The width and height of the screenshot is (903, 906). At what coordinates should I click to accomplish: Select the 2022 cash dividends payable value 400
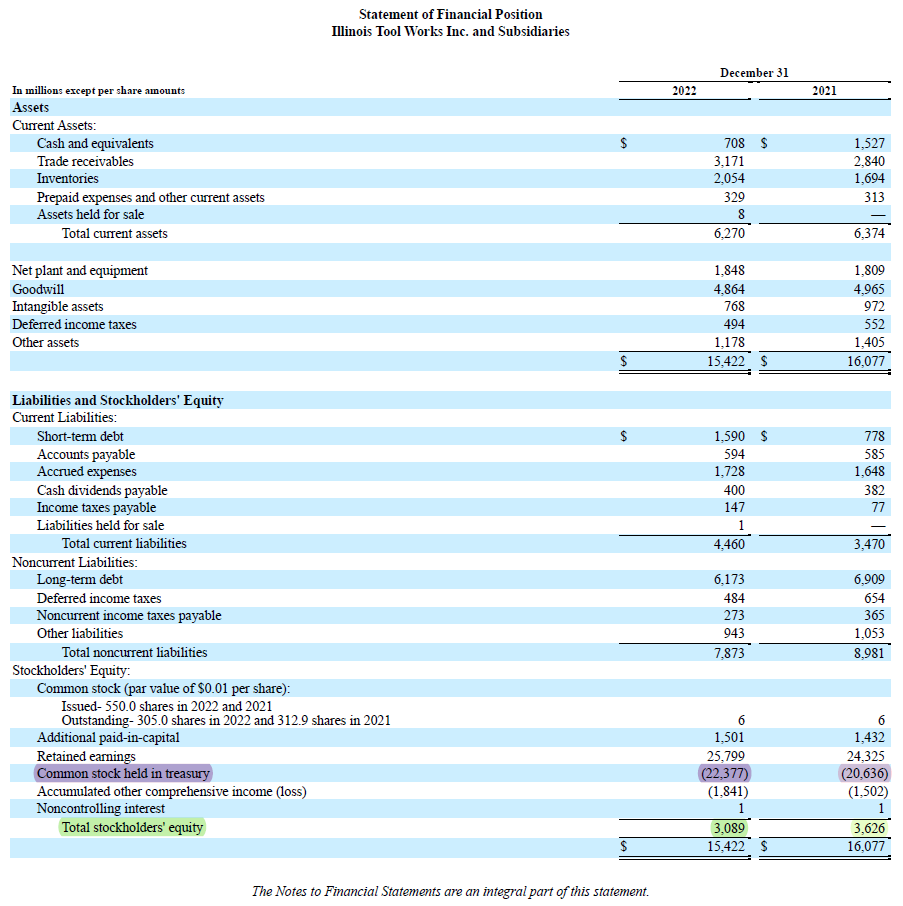coord(734,490)
